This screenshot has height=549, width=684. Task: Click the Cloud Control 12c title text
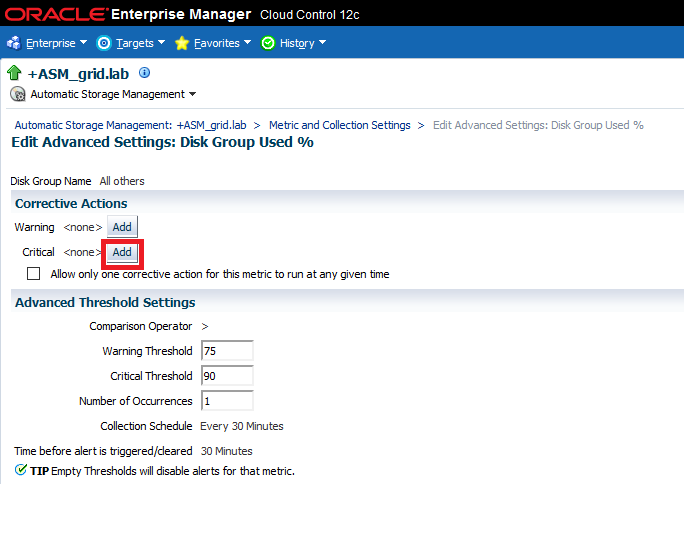[310, 14]
